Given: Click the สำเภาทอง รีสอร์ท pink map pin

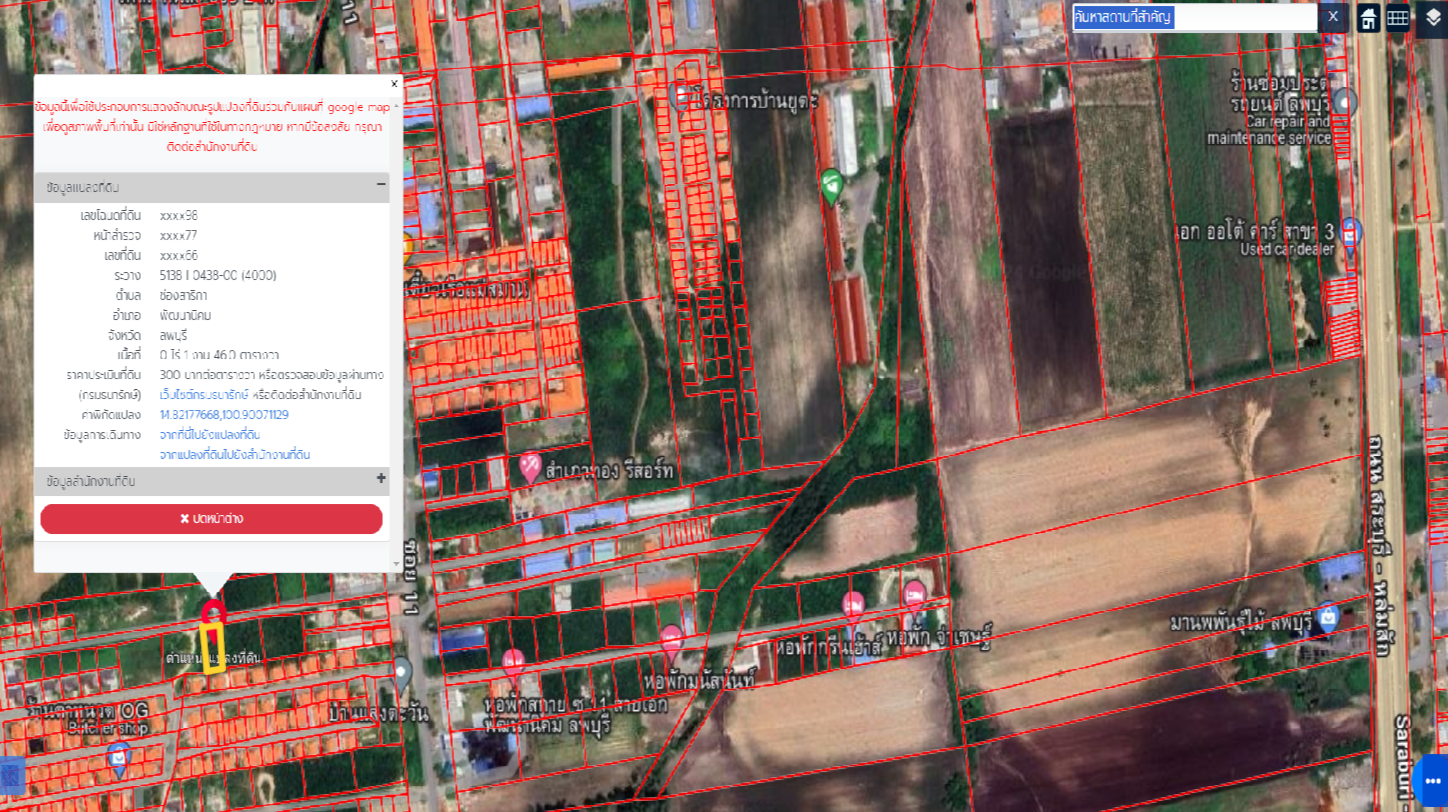Looking at the screenshot, I should [530, 466].
